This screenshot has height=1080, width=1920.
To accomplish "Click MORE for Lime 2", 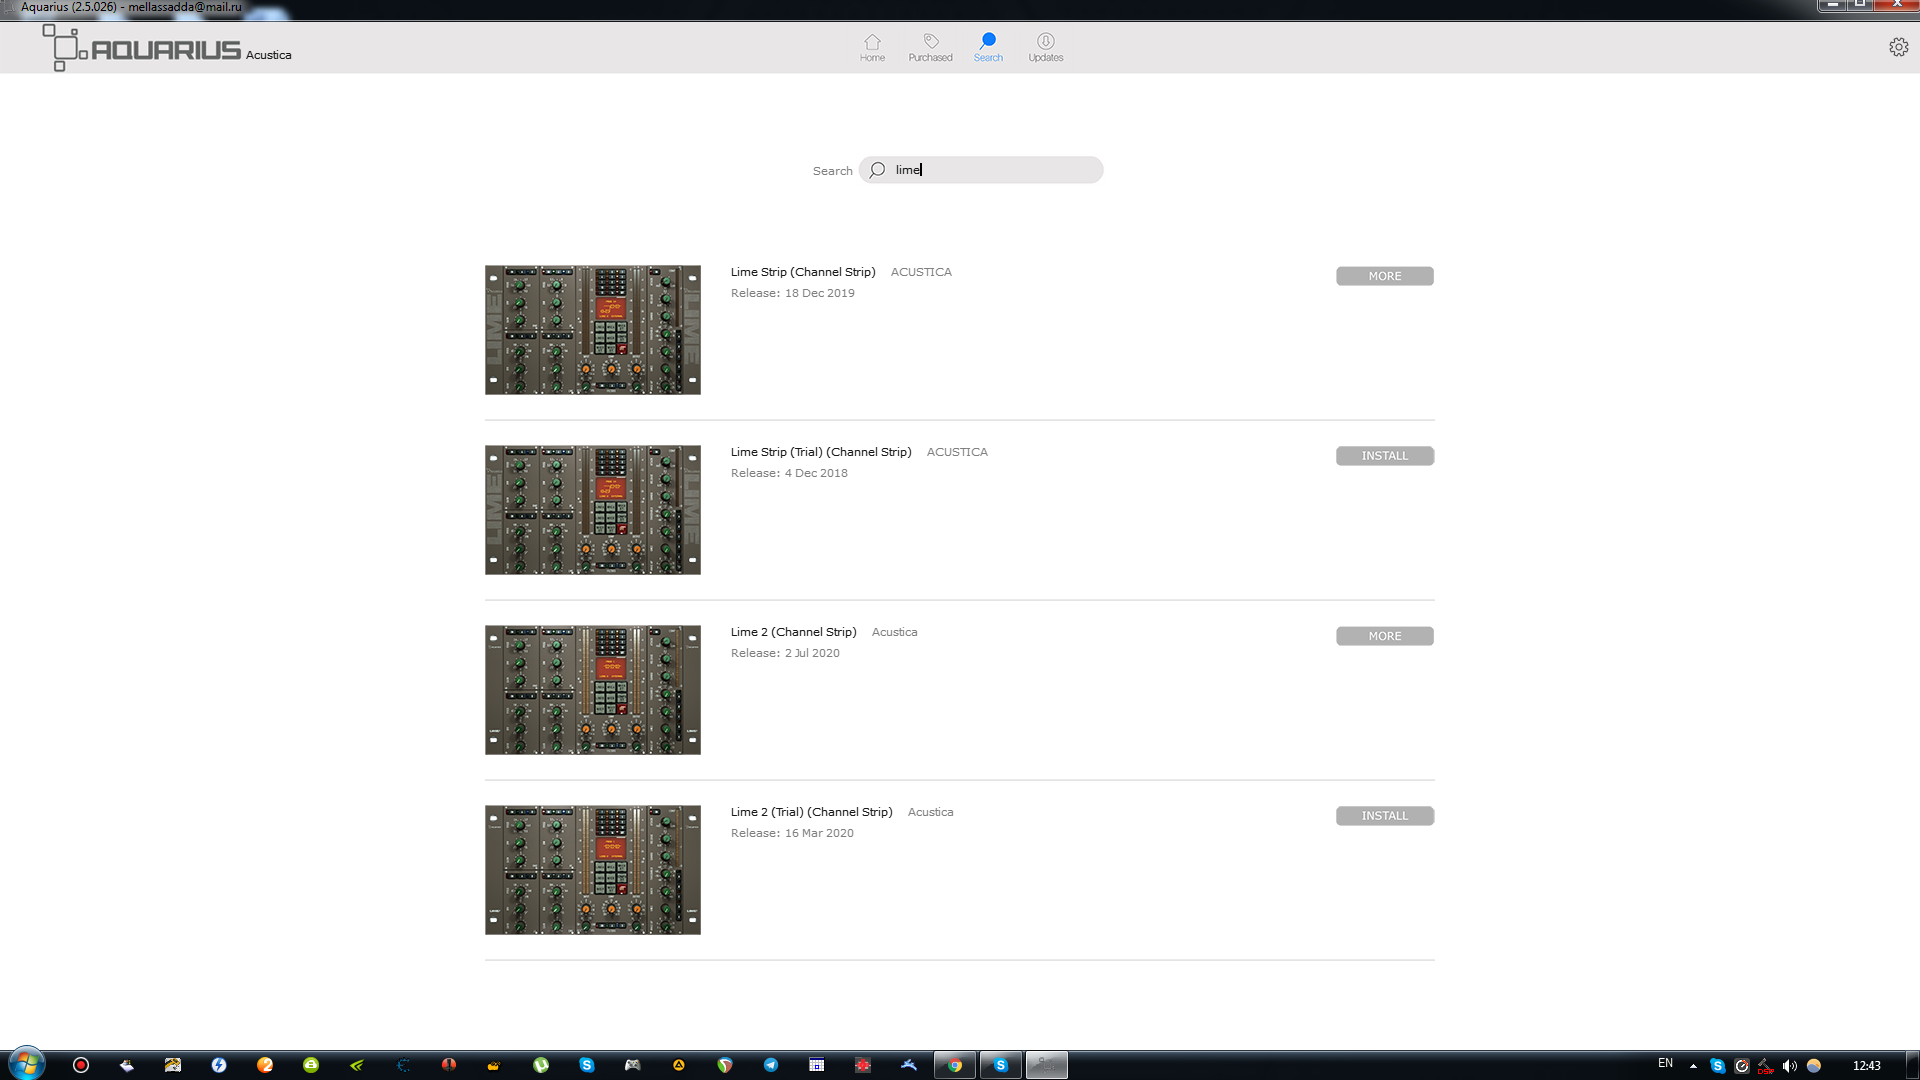I will pyautogui.click(x=1384, y=636).
